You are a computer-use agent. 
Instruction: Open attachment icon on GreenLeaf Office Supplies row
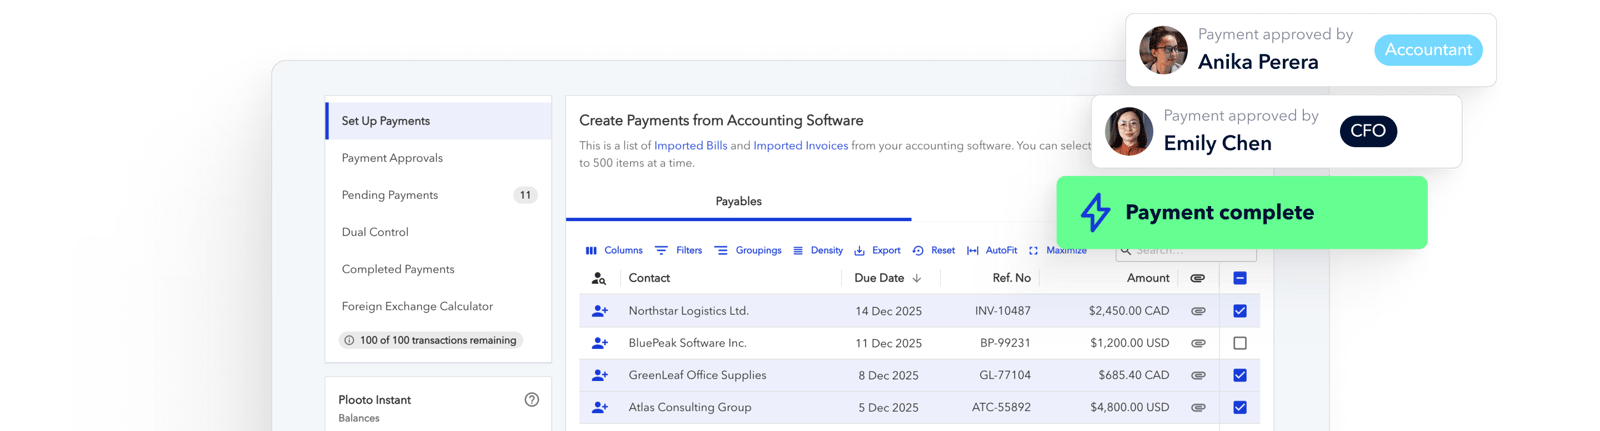(1198, 375)
